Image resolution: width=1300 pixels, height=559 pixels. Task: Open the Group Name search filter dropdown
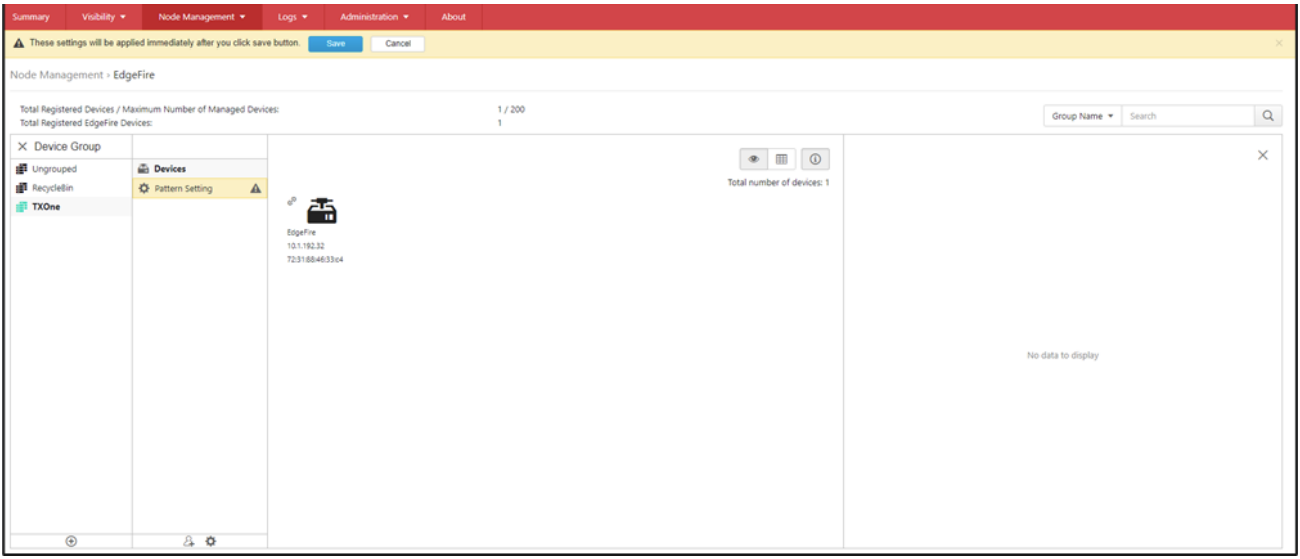(1082, 116)
